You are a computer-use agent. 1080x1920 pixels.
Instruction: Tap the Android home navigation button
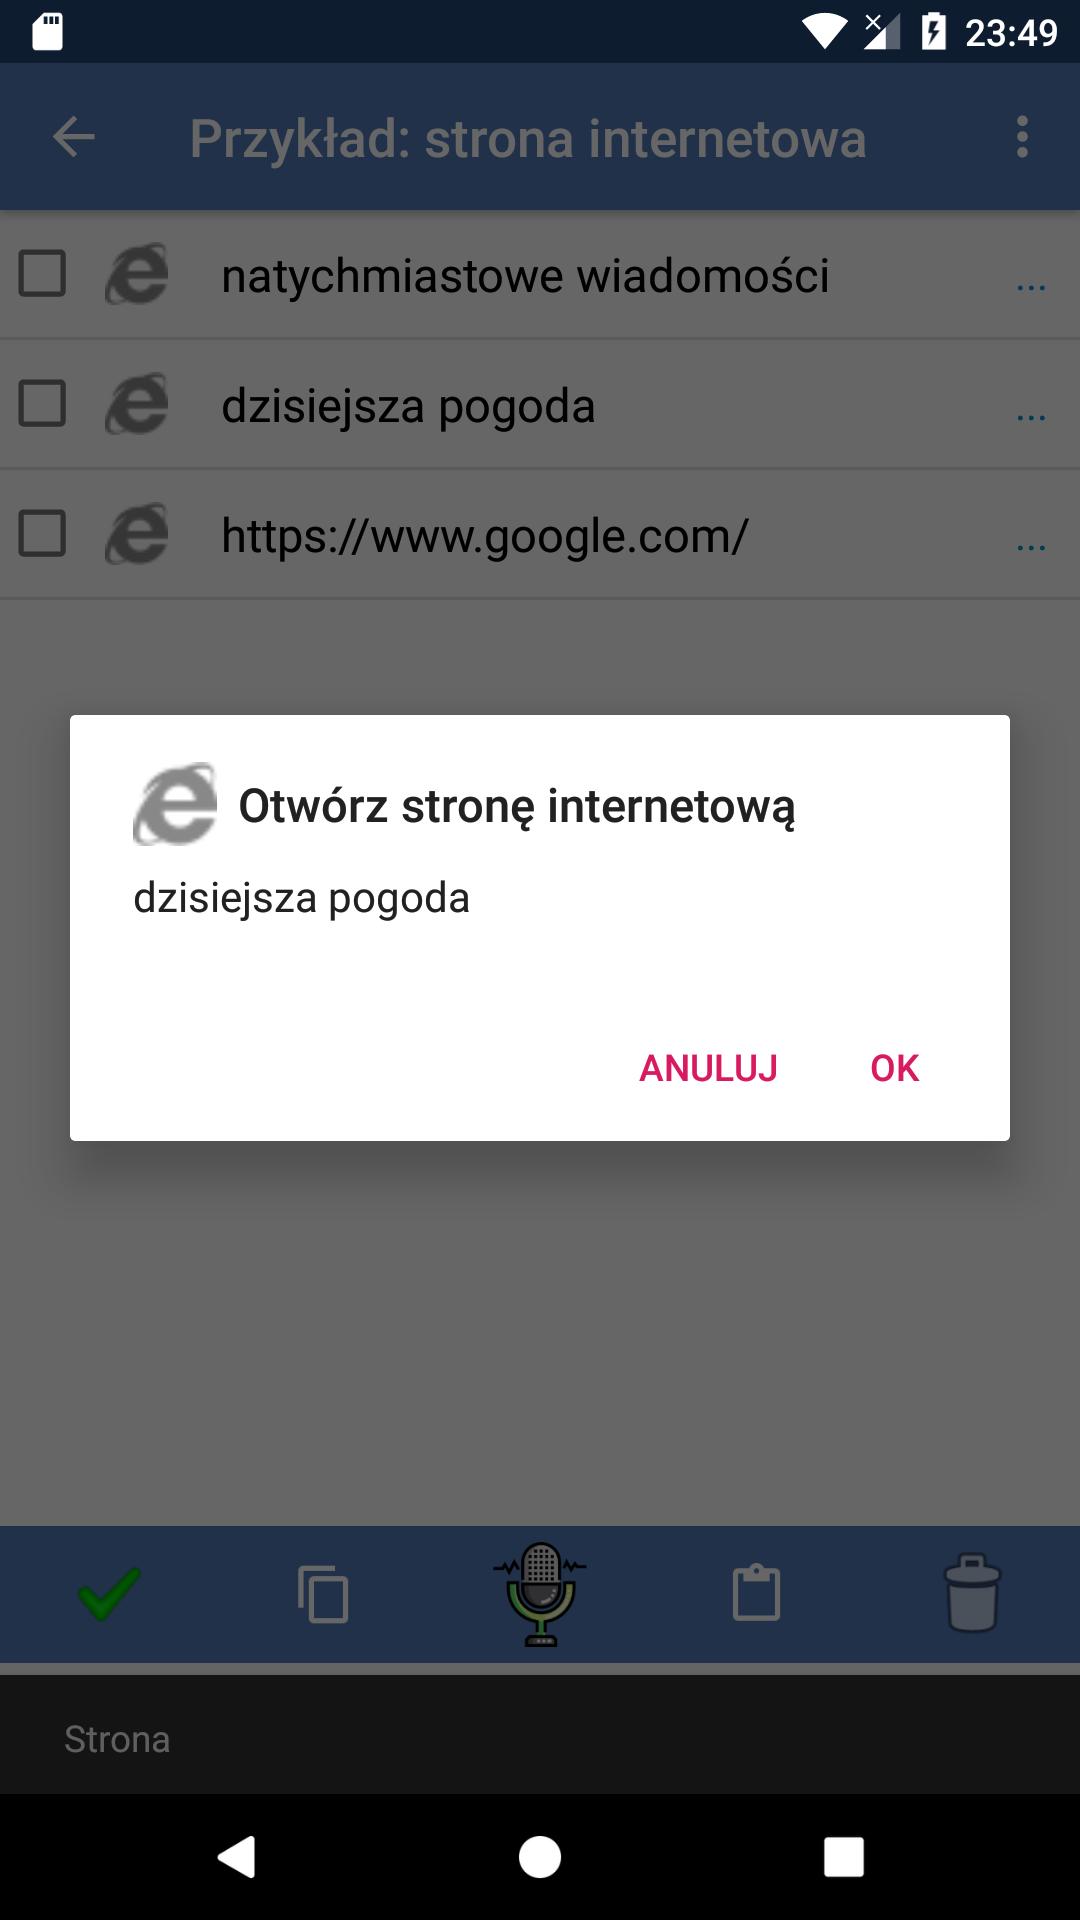tap(540, 1858)
